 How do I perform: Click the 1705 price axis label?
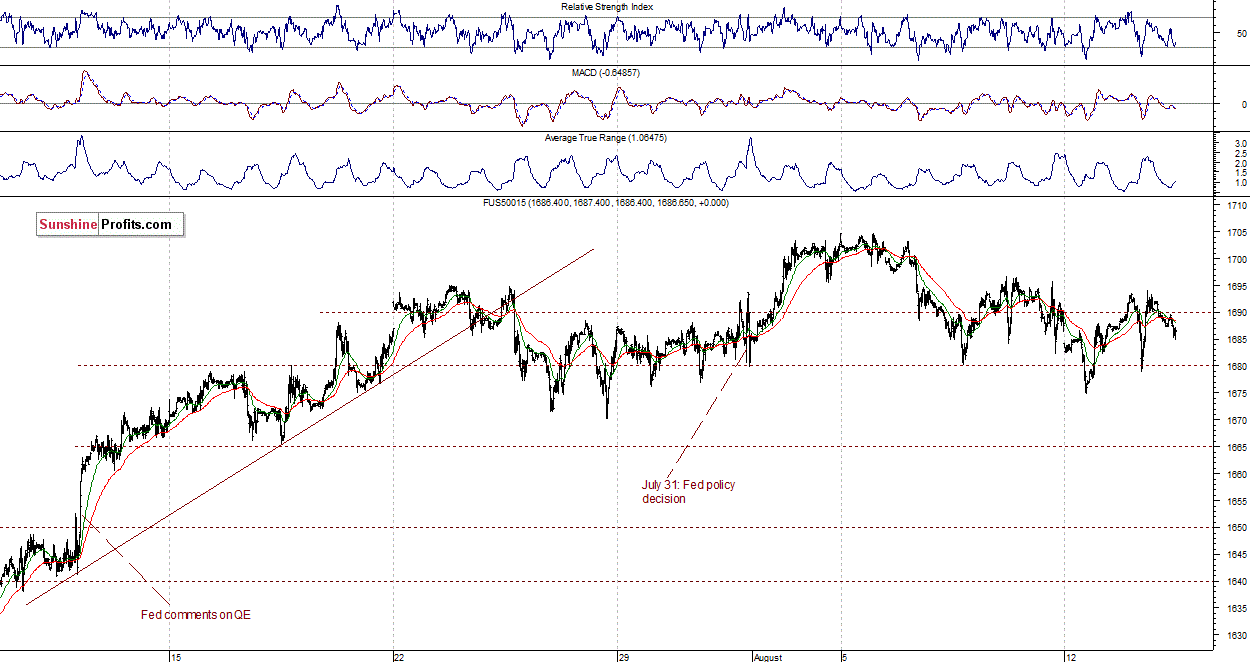click(1236, 232)
